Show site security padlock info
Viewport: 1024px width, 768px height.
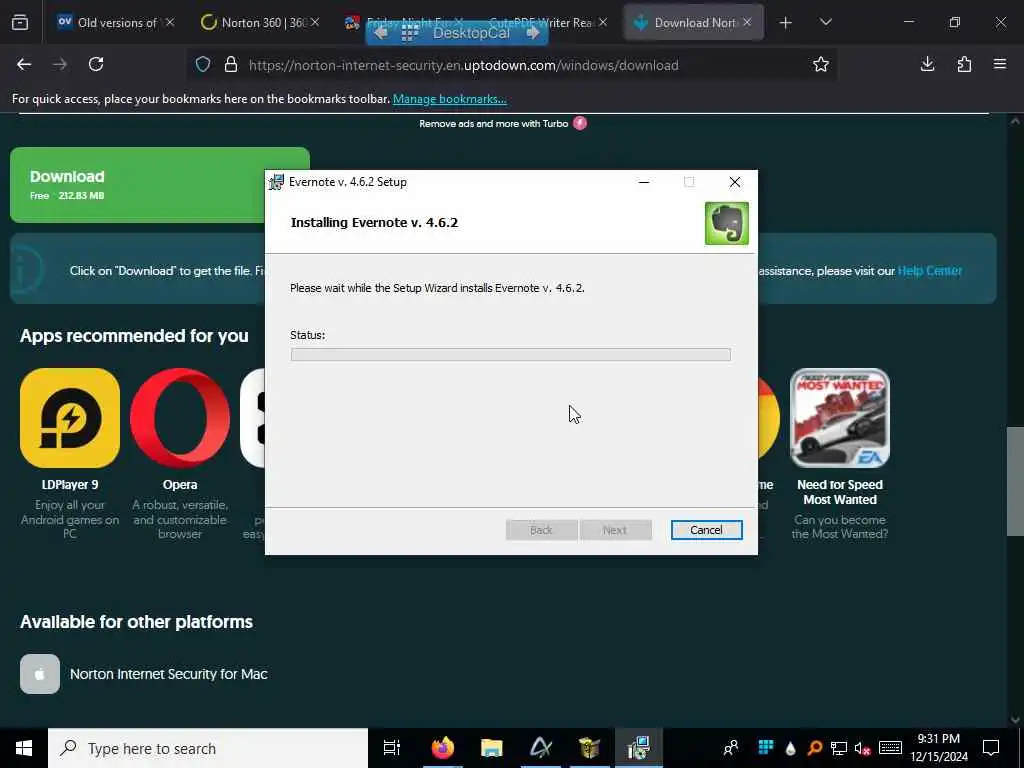231,65
